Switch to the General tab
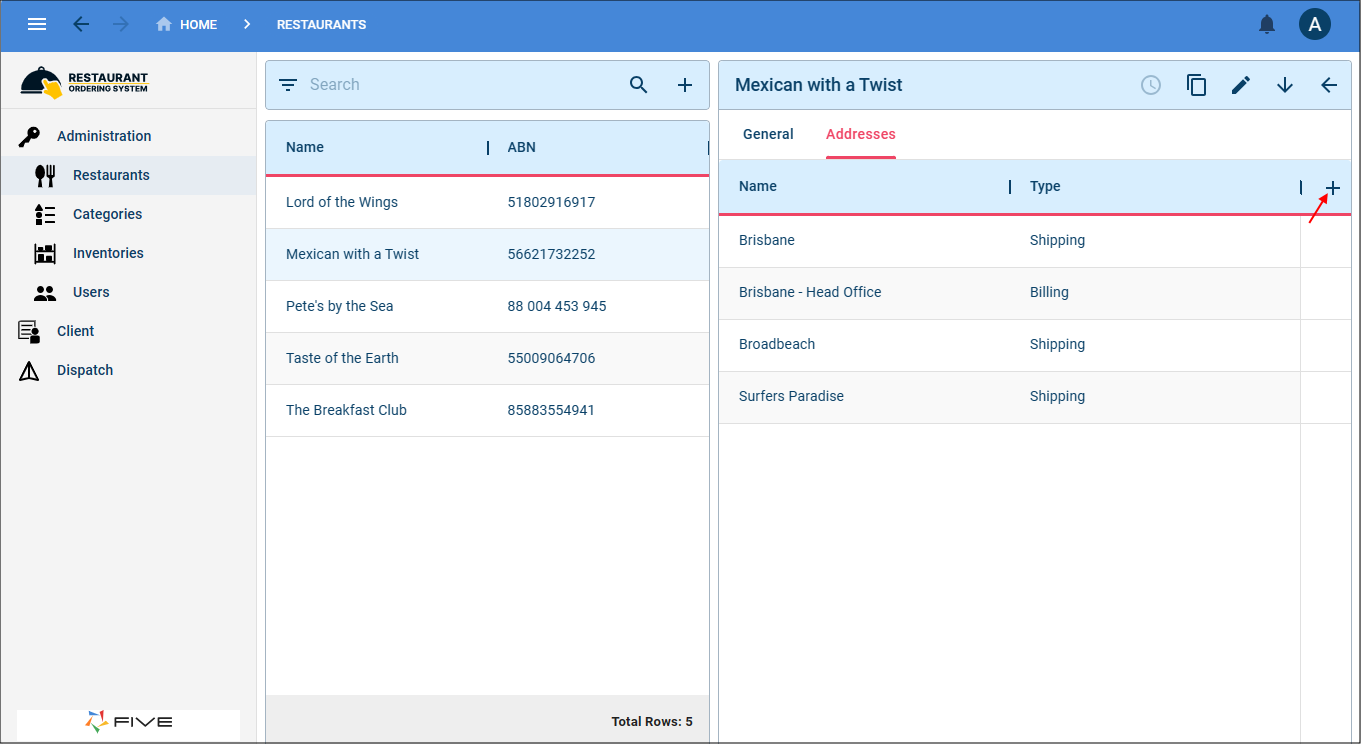The height and width of the screenshot is (744, 1361). pos(768,134)
